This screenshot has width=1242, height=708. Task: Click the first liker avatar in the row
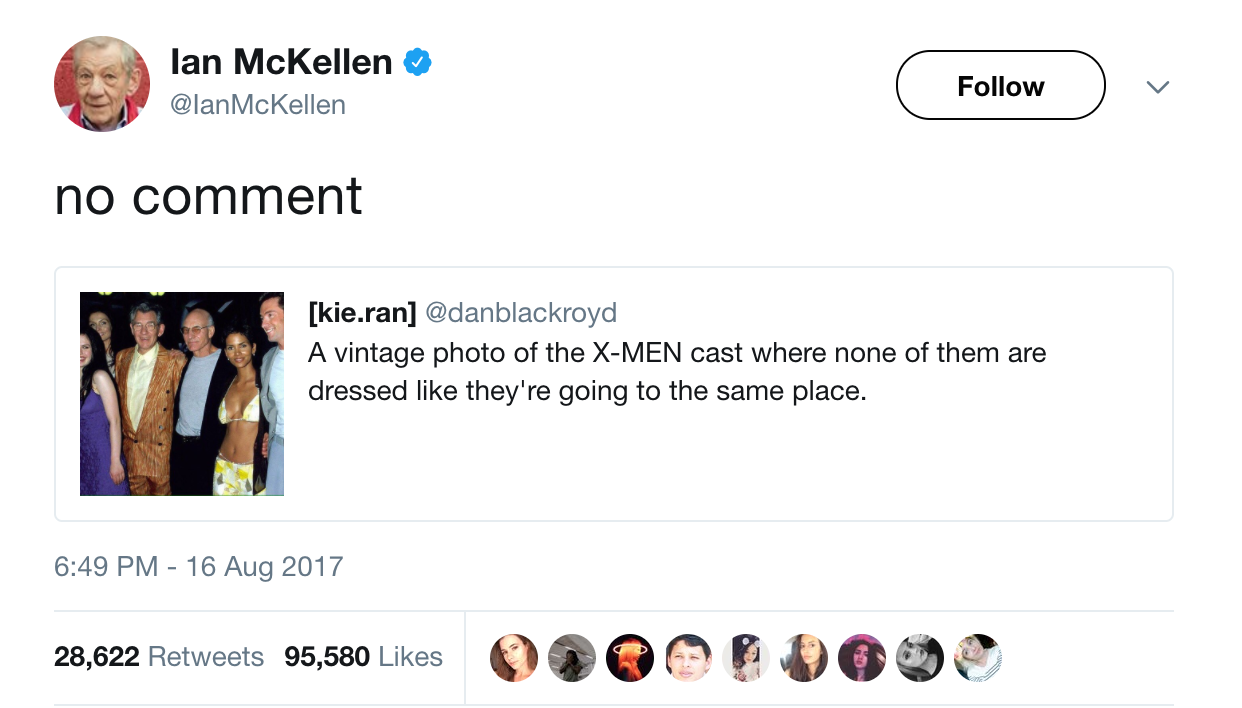point(513,658)
